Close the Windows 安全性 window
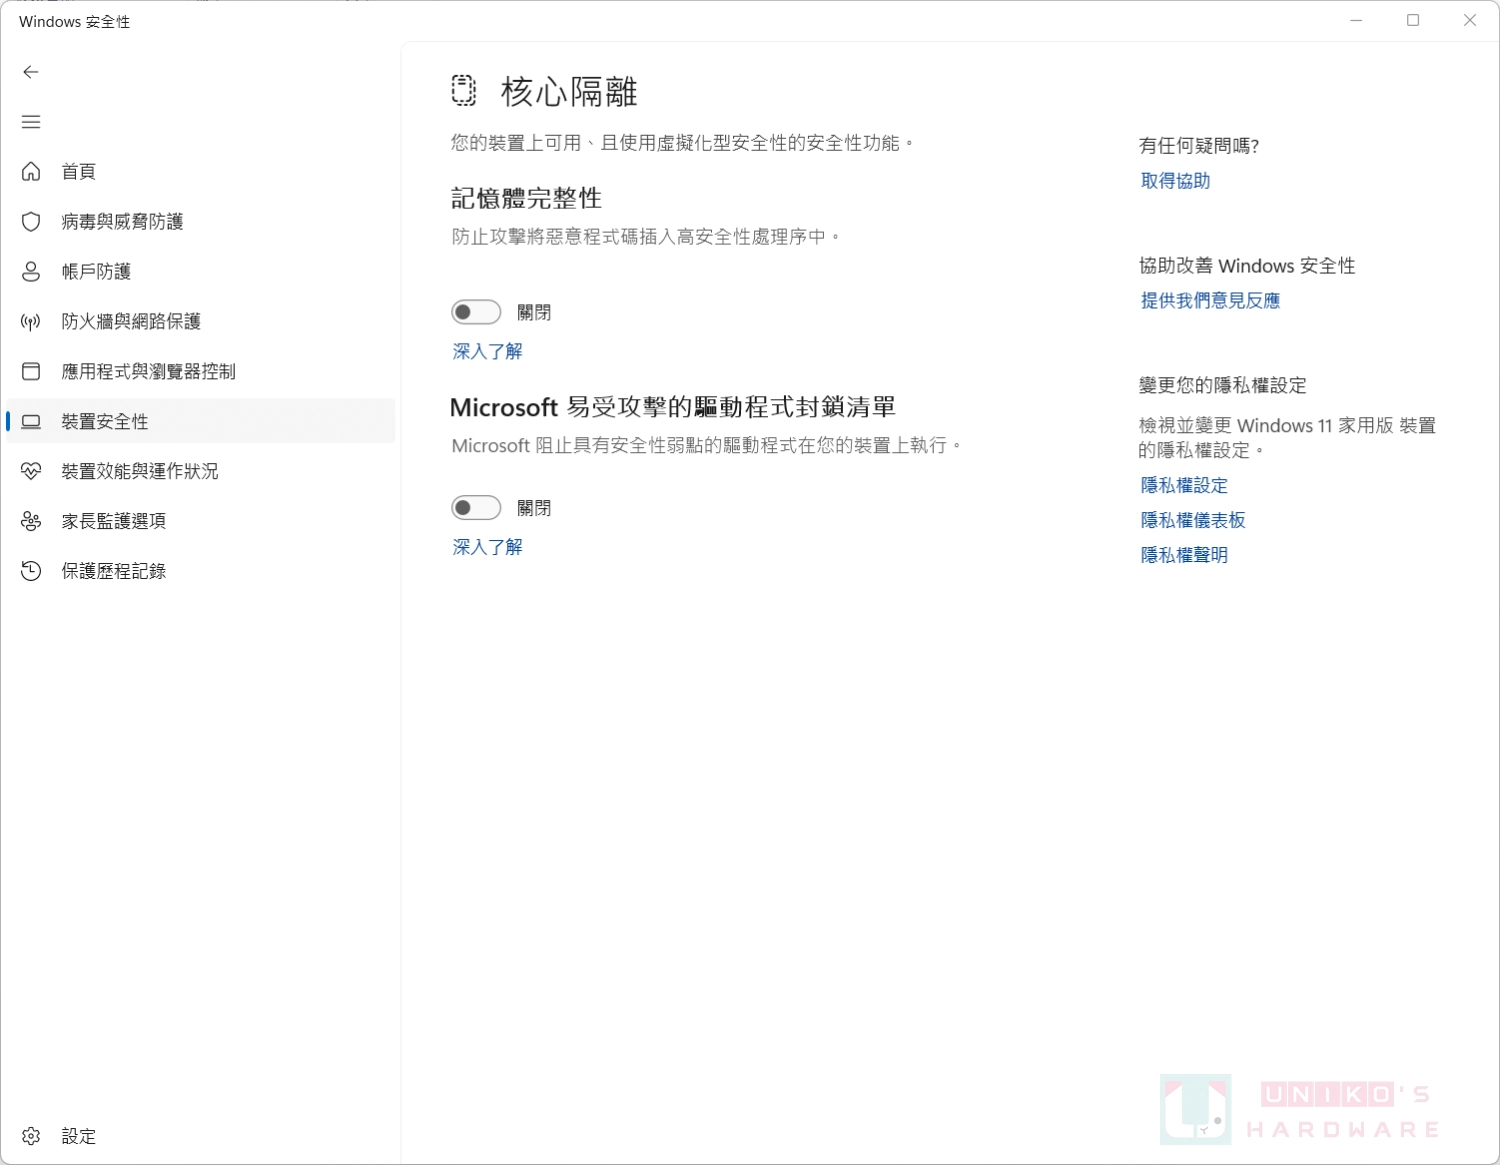This screenshot has height=1165, width=1500. (x=1470, y=20)
